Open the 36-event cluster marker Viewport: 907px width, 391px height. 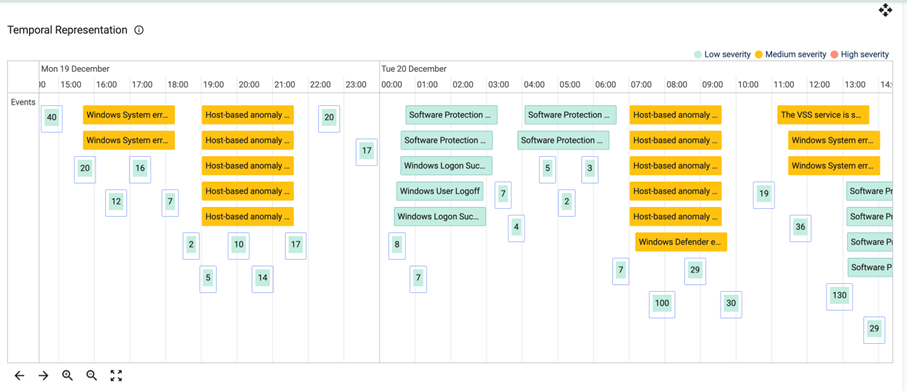(801, 228)
